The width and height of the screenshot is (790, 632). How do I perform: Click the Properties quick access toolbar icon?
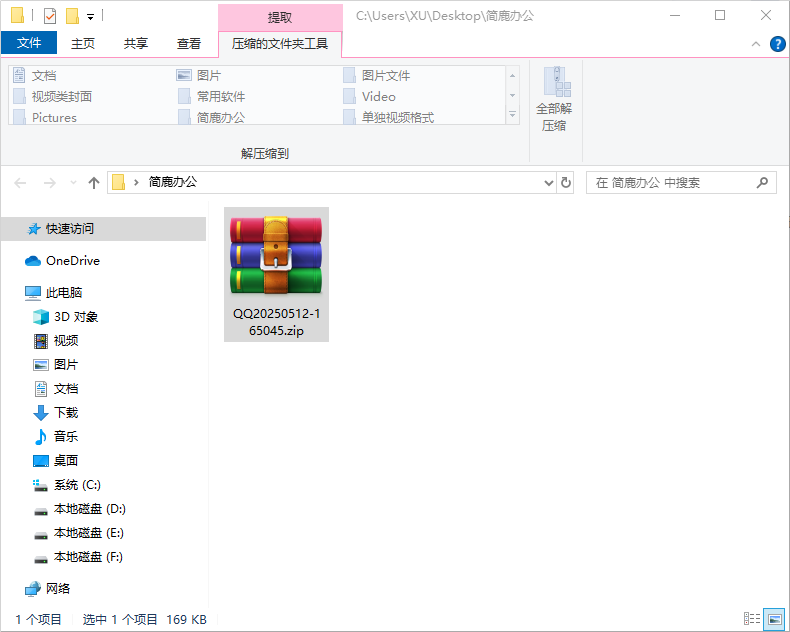(x=50, y=16)
